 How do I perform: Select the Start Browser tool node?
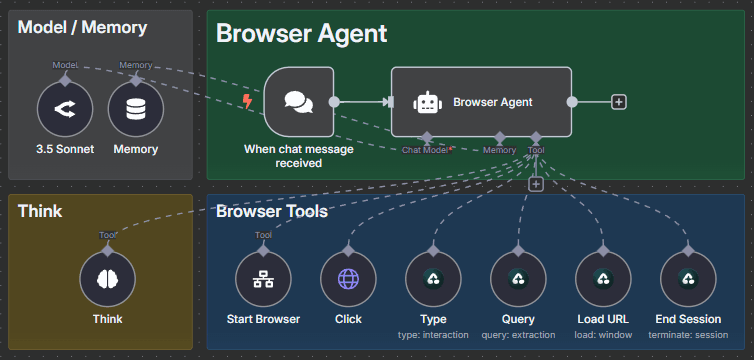pyautogui.click(x=263, y=279)
